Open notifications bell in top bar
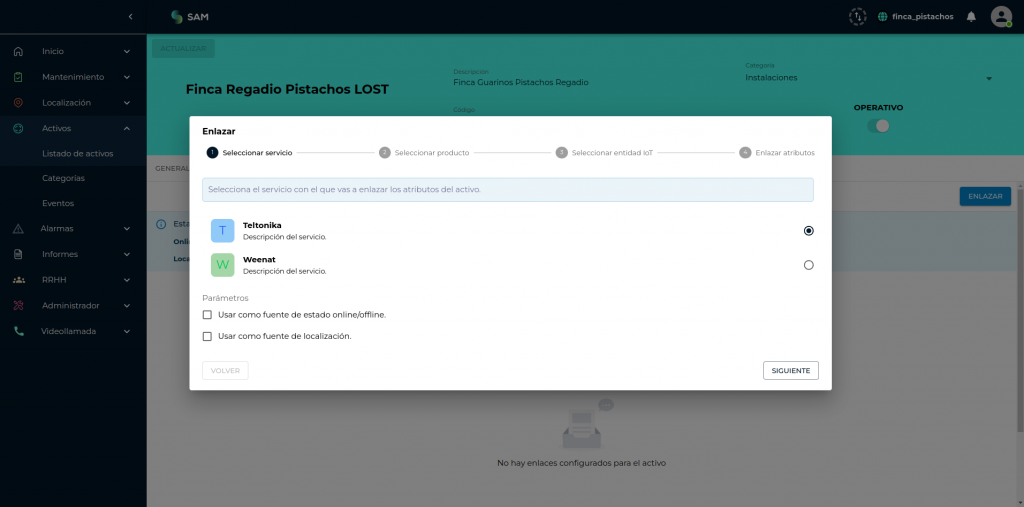The image size is (1024, 507). click(x=970, y=17)
